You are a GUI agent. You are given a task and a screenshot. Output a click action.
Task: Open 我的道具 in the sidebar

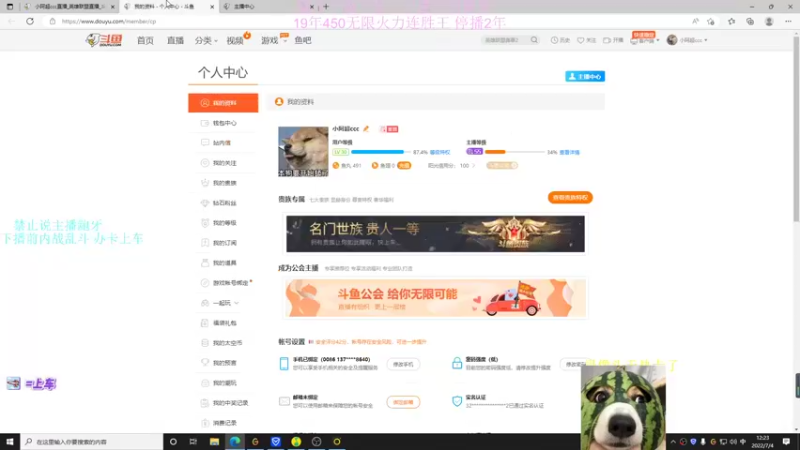(223, 263)
